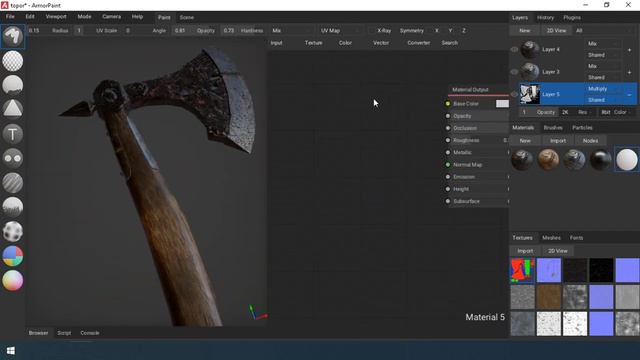Select the Brush tool in the left toolbar
Viewport: 640px width, 360px height.
(x=13, y=37)
